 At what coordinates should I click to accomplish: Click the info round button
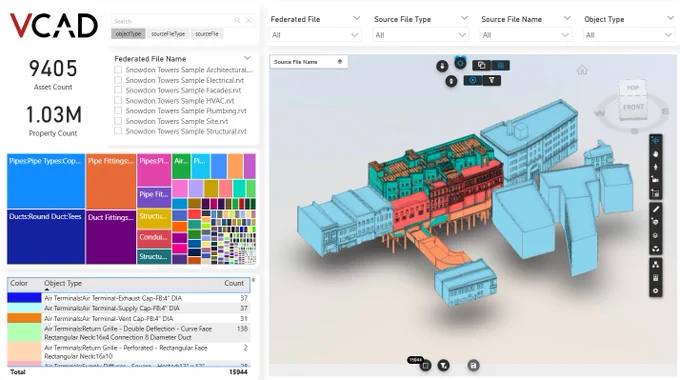[x=451, y=81]
